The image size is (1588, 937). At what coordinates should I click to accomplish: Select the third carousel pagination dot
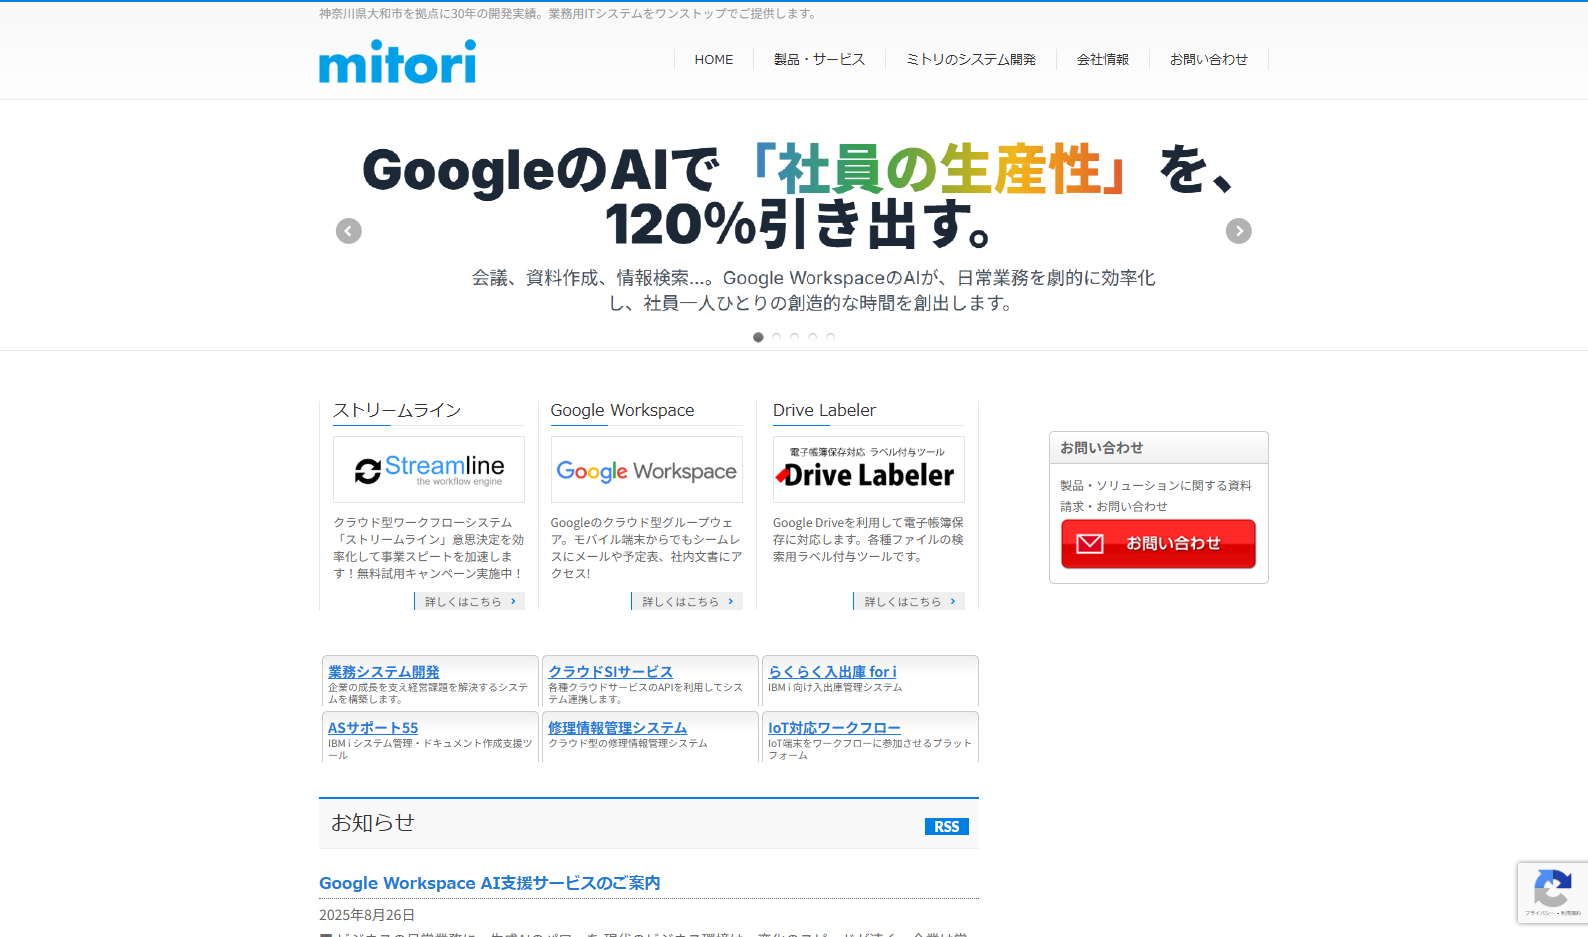coord(794,337)
